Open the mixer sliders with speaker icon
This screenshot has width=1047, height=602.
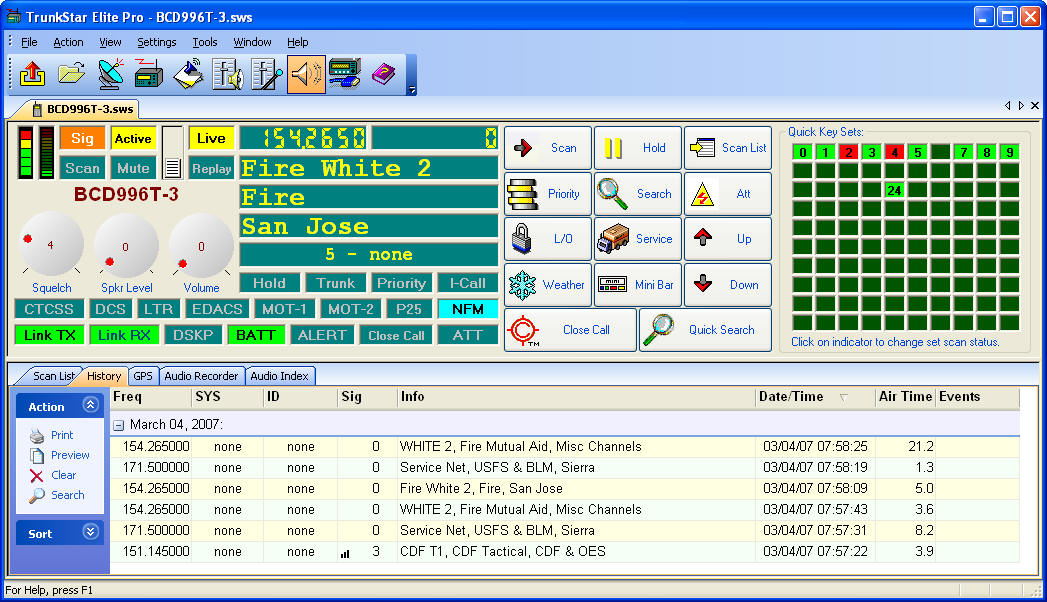coord(228,74)
